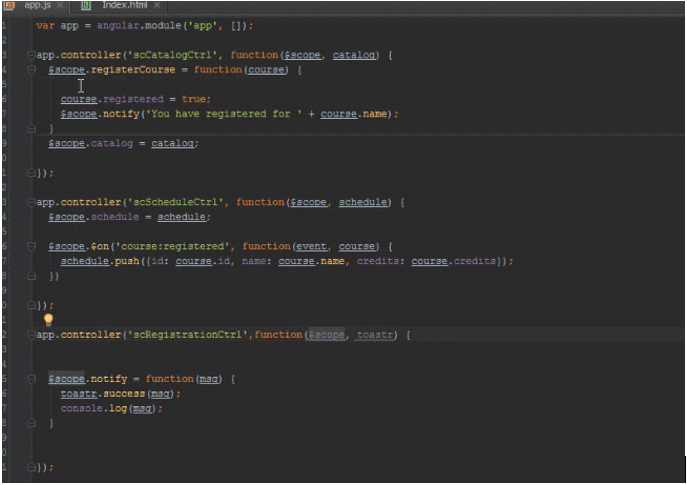Viewport: 687px width, 485px height.
Task: Collapse the $scope.$on callback fold marker
Action: [x=31, y=246]
